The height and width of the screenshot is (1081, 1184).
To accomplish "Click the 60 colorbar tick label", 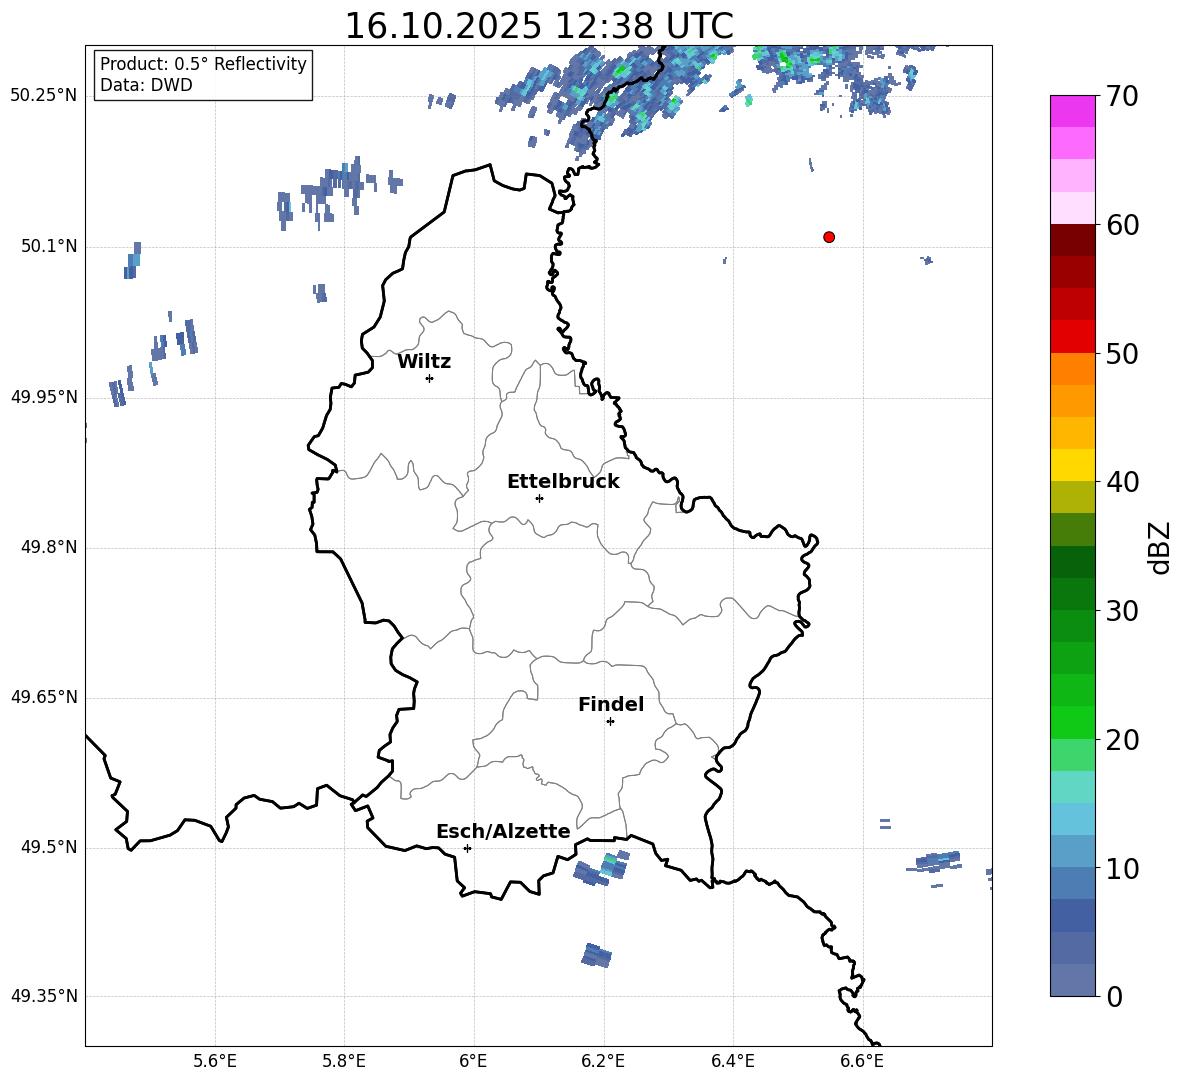I will pos(1122,225).
